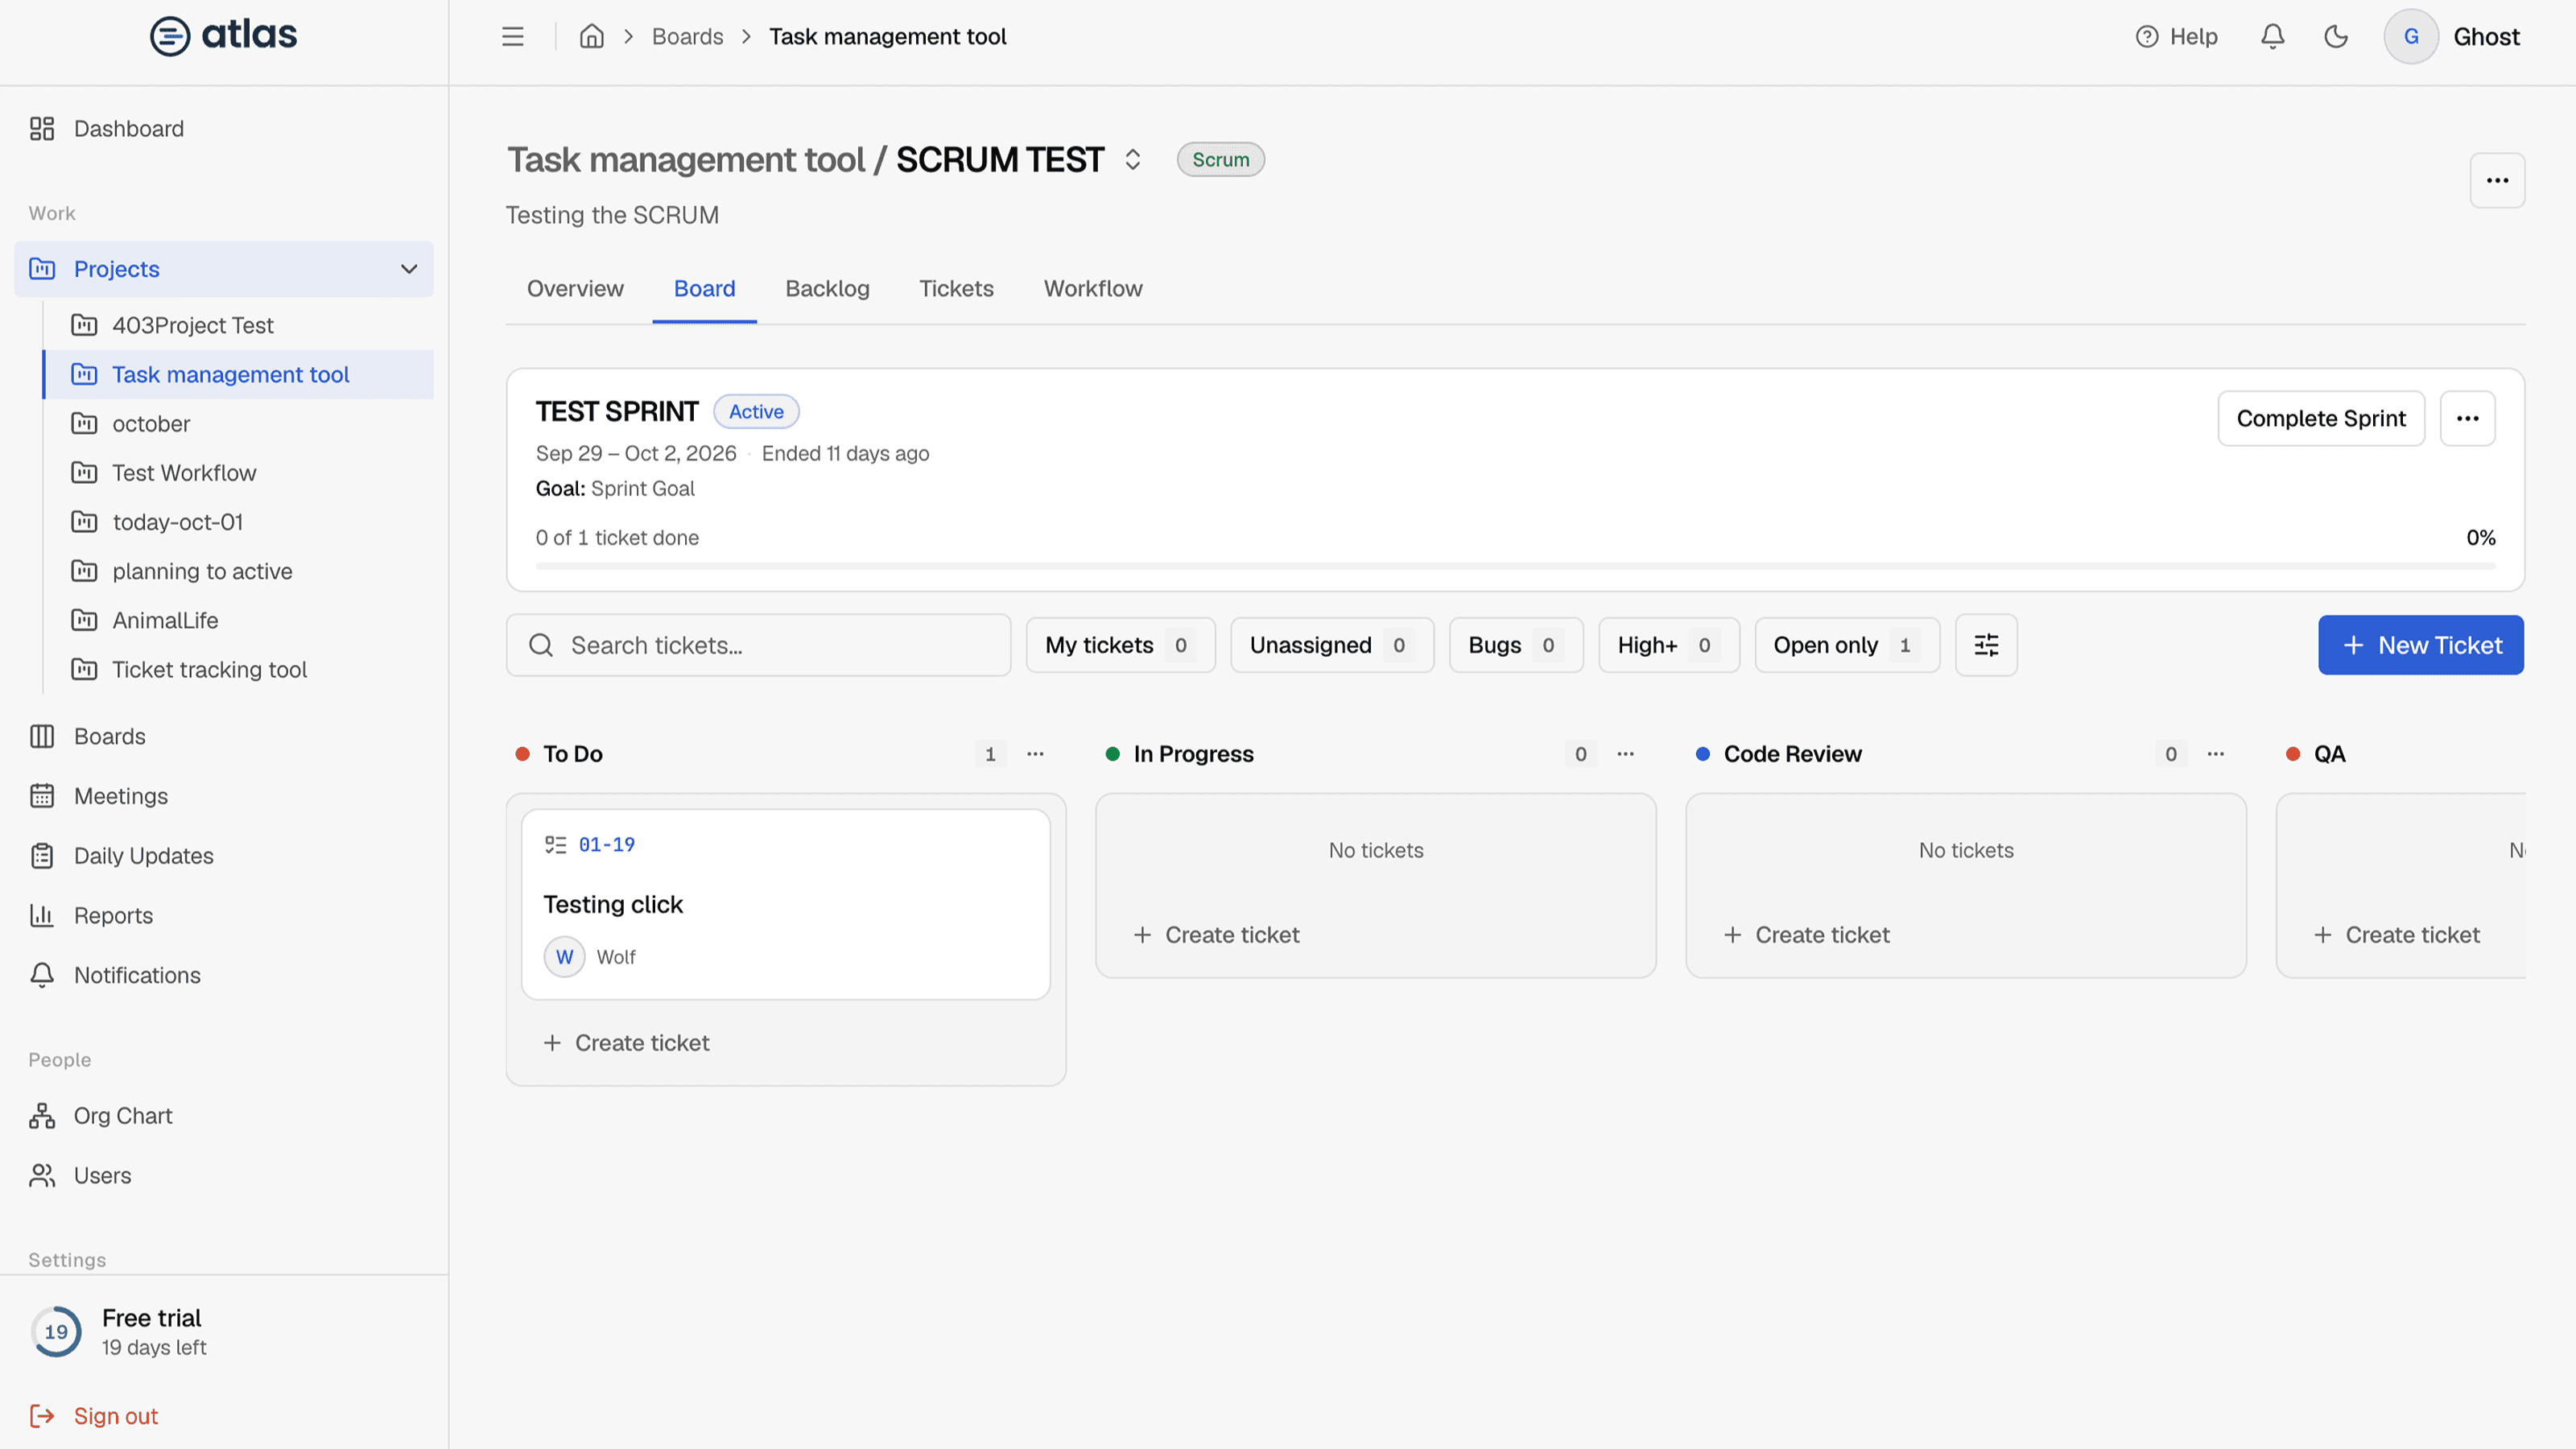Open Notifications in sidebar
This screenshot has height=1449, width=2576.
coord(224,975)
